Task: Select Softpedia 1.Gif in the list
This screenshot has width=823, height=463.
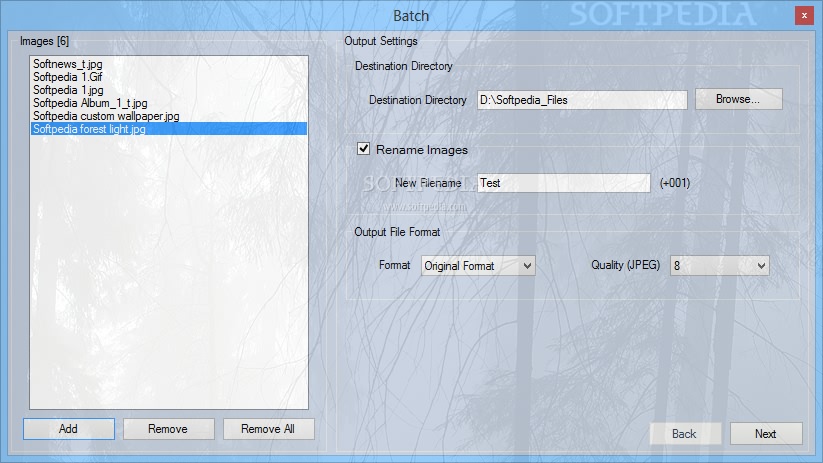Action: coord(168,77)
